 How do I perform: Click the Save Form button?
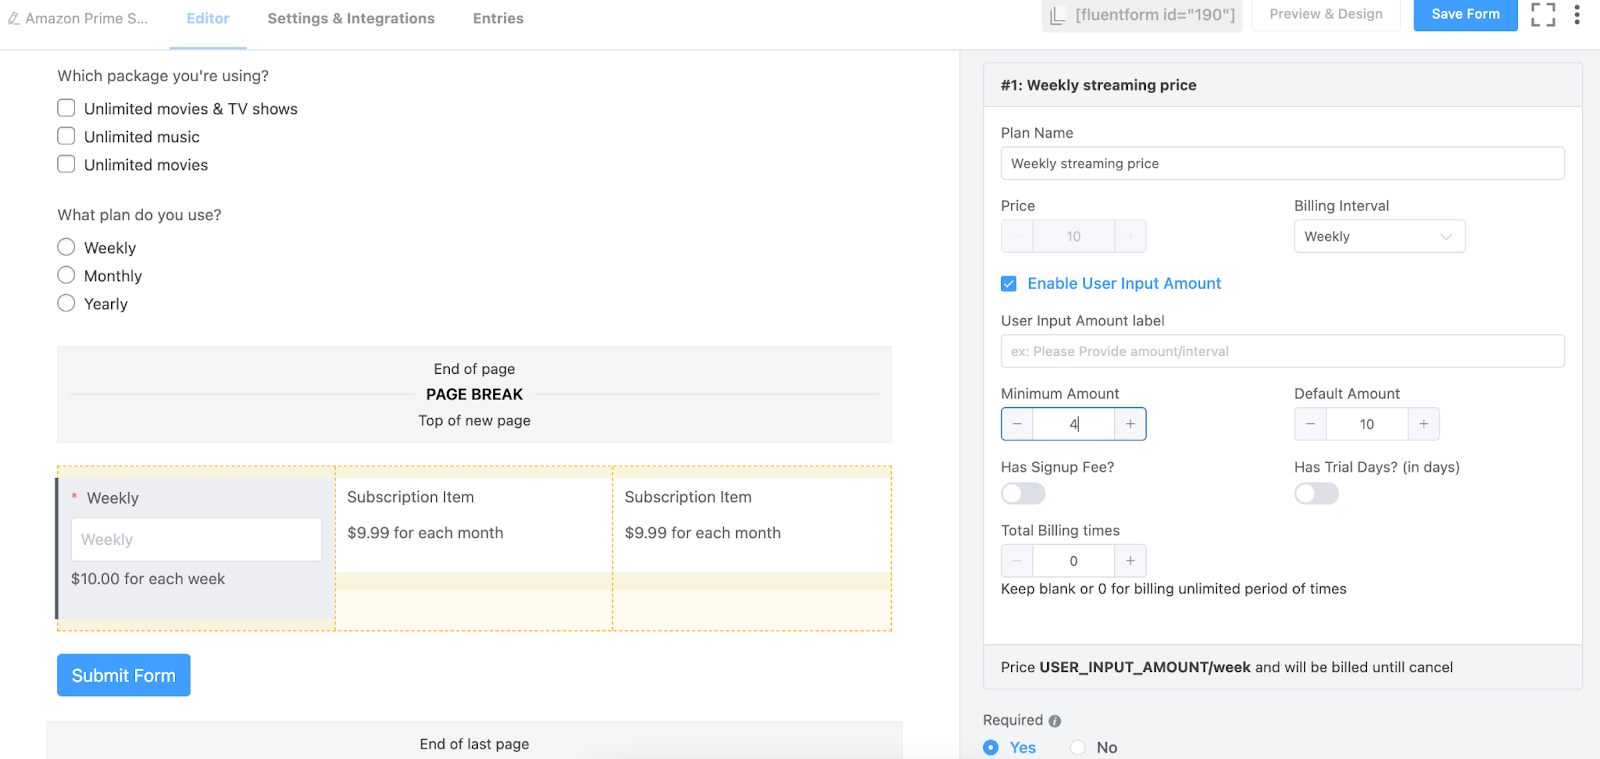(1465, 15)
